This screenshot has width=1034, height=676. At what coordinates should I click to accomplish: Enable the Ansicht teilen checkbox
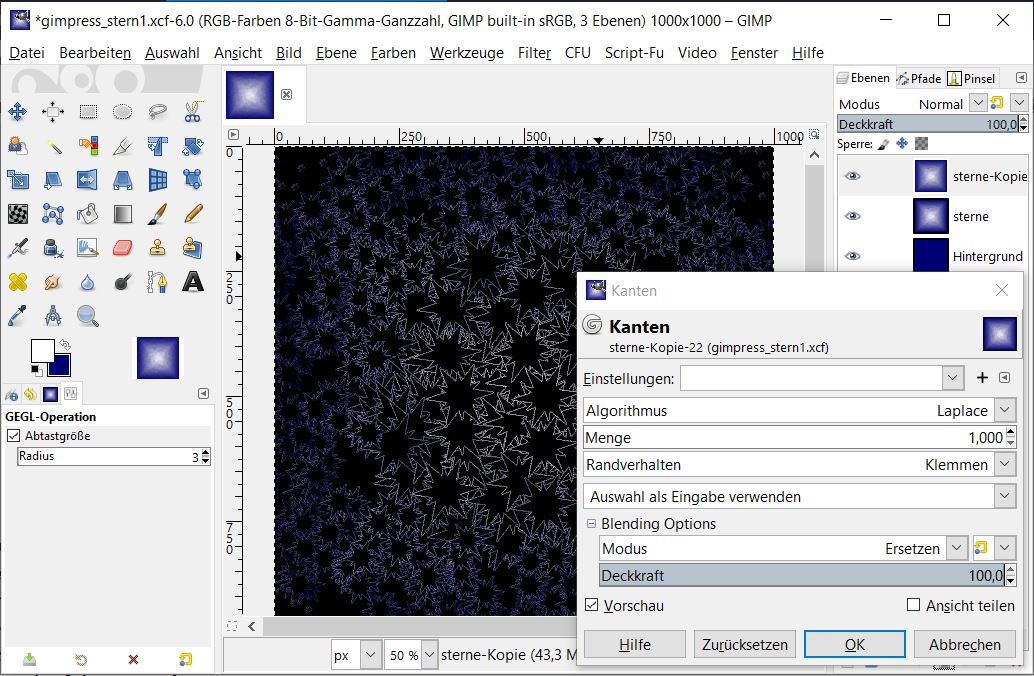913,605
